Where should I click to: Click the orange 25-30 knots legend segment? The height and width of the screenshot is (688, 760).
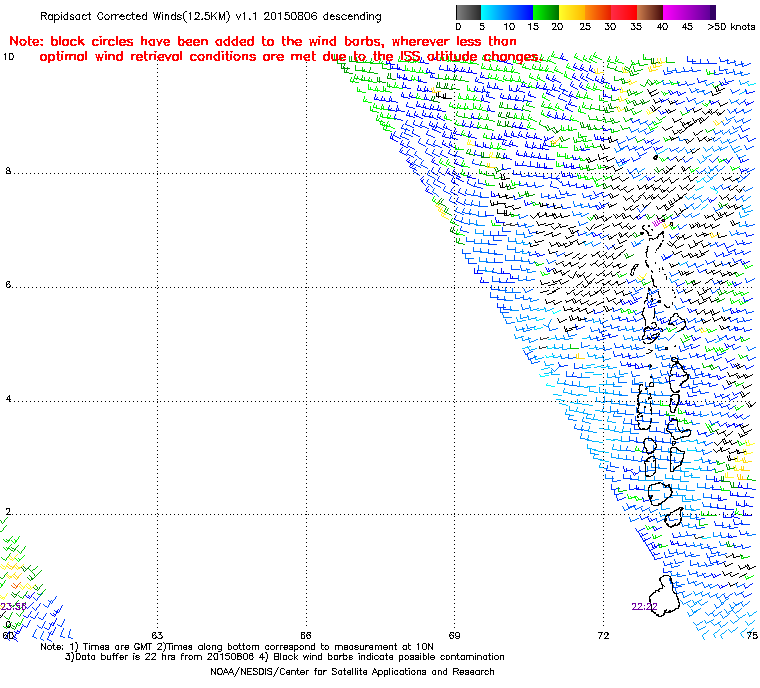(598, 12)
